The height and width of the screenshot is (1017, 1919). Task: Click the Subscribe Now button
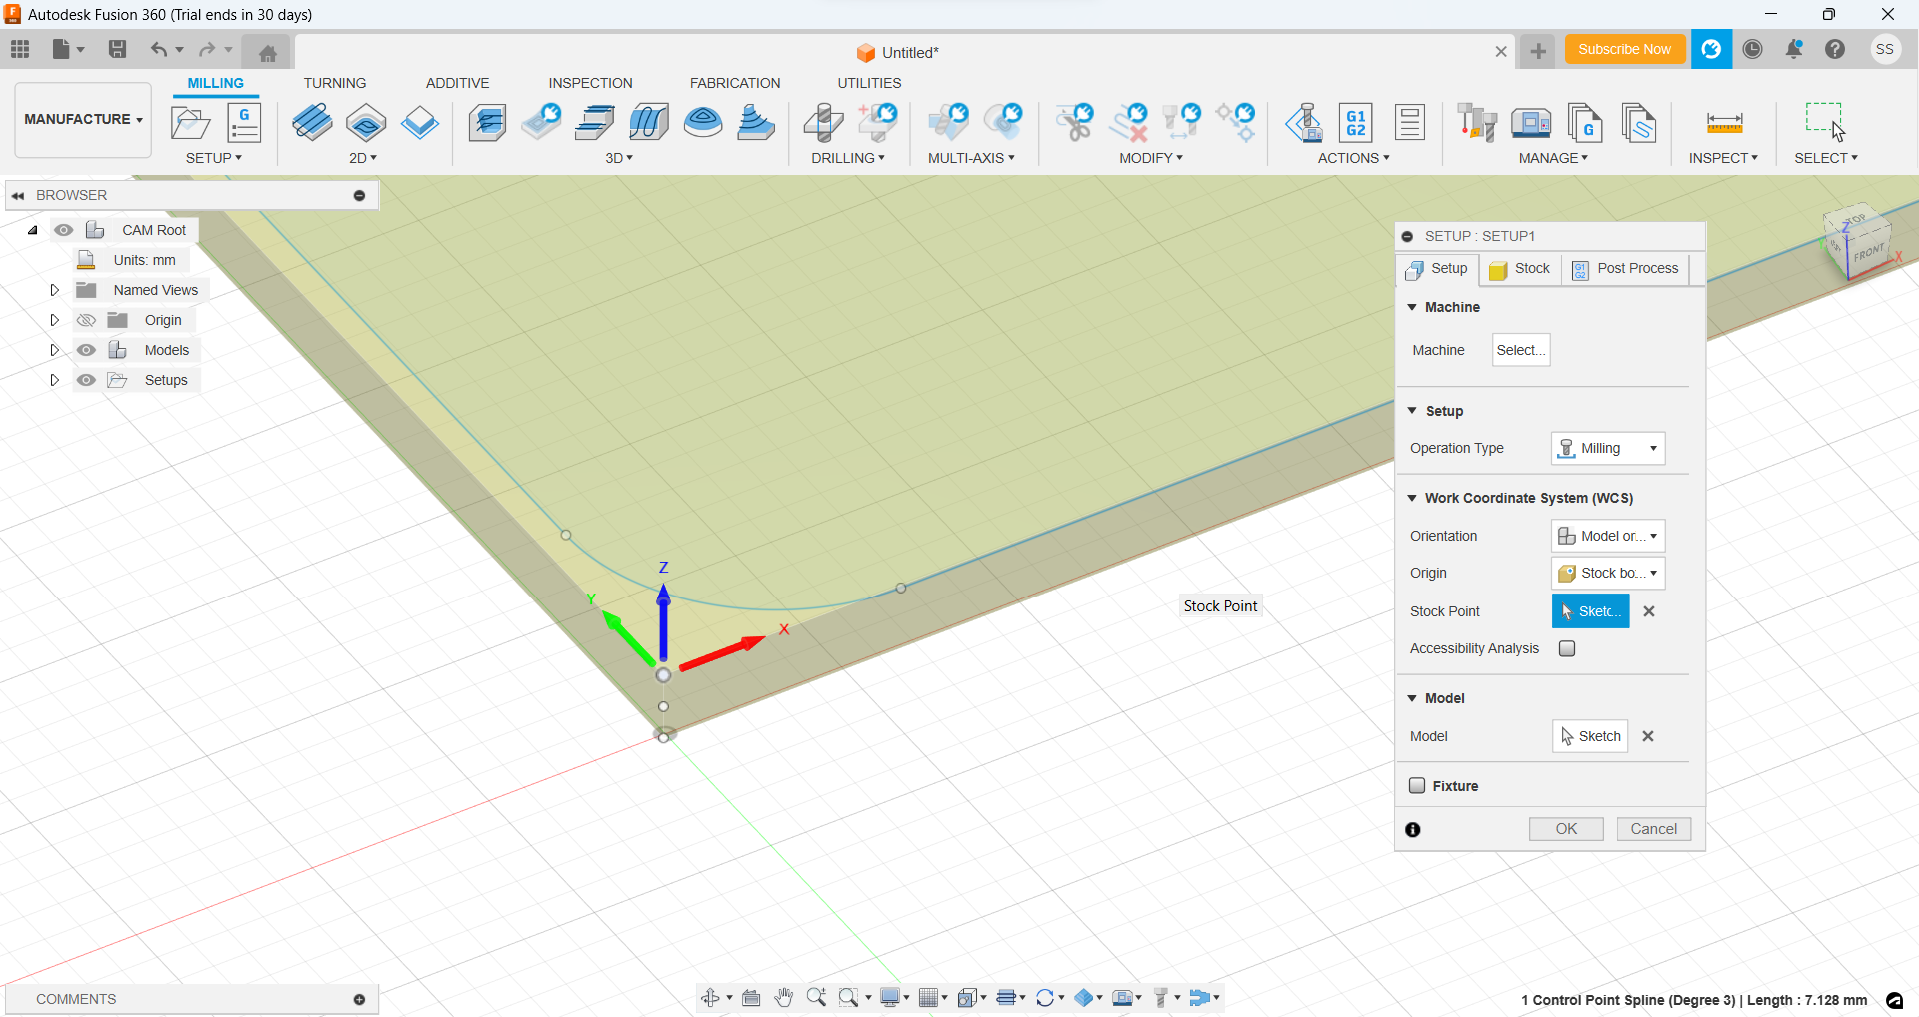click(1624, 49)
